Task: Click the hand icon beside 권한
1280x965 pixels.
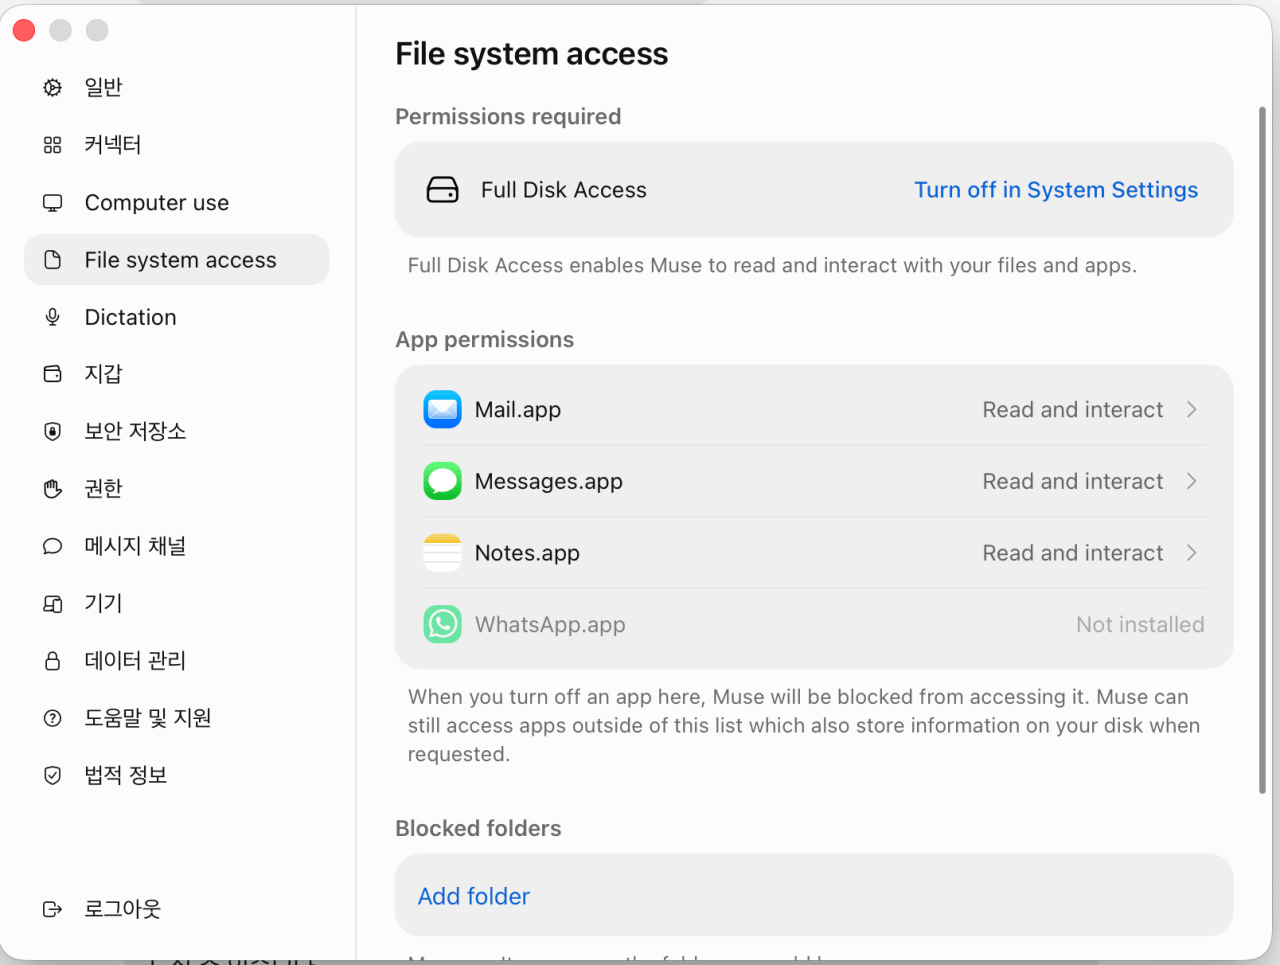Action: click(x=53, y=489)
